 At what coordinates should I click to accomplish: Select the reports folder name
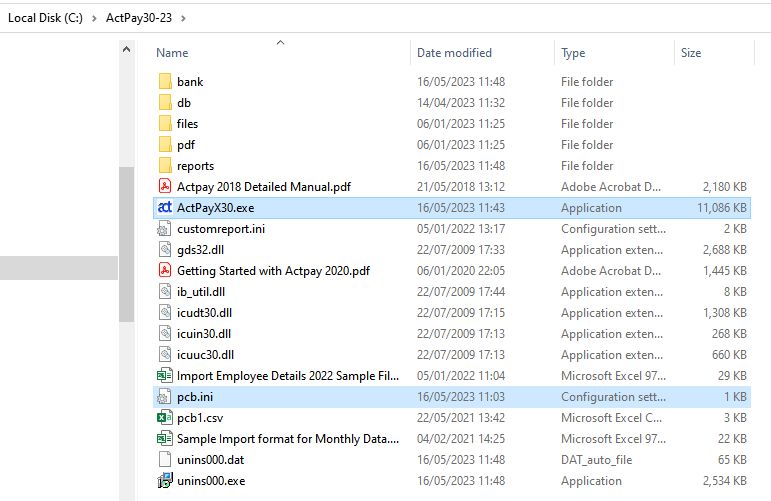(195, 166)
